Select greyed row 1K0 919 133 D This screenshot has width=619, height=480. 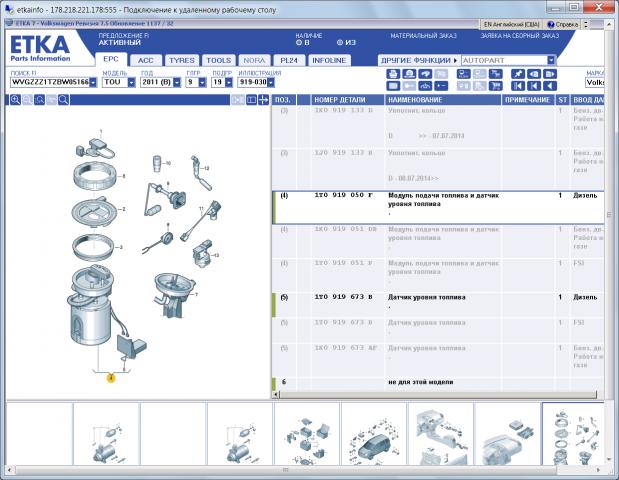click(438, 126)
